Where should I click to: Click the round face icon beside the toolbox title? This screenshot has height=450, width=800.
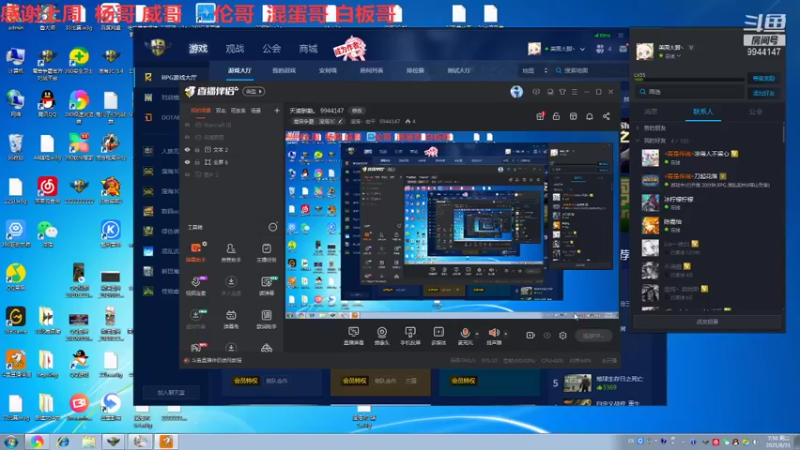(273, 227)
